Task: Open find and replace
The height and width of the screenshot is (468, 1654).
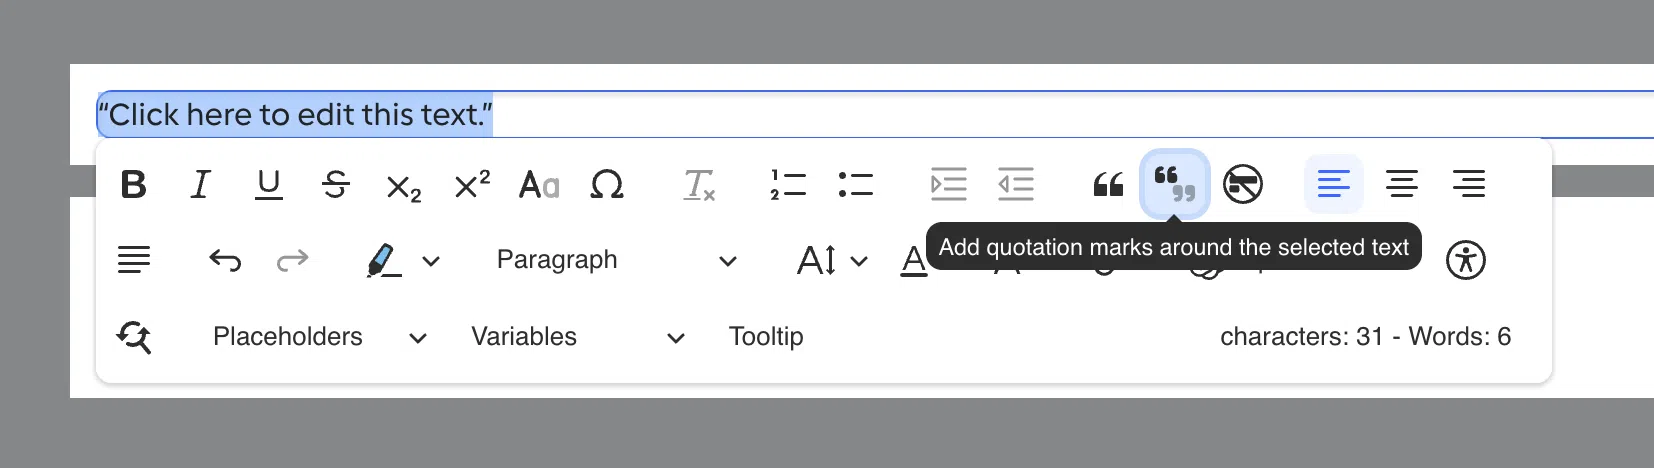Action: (x=134, y=337)
